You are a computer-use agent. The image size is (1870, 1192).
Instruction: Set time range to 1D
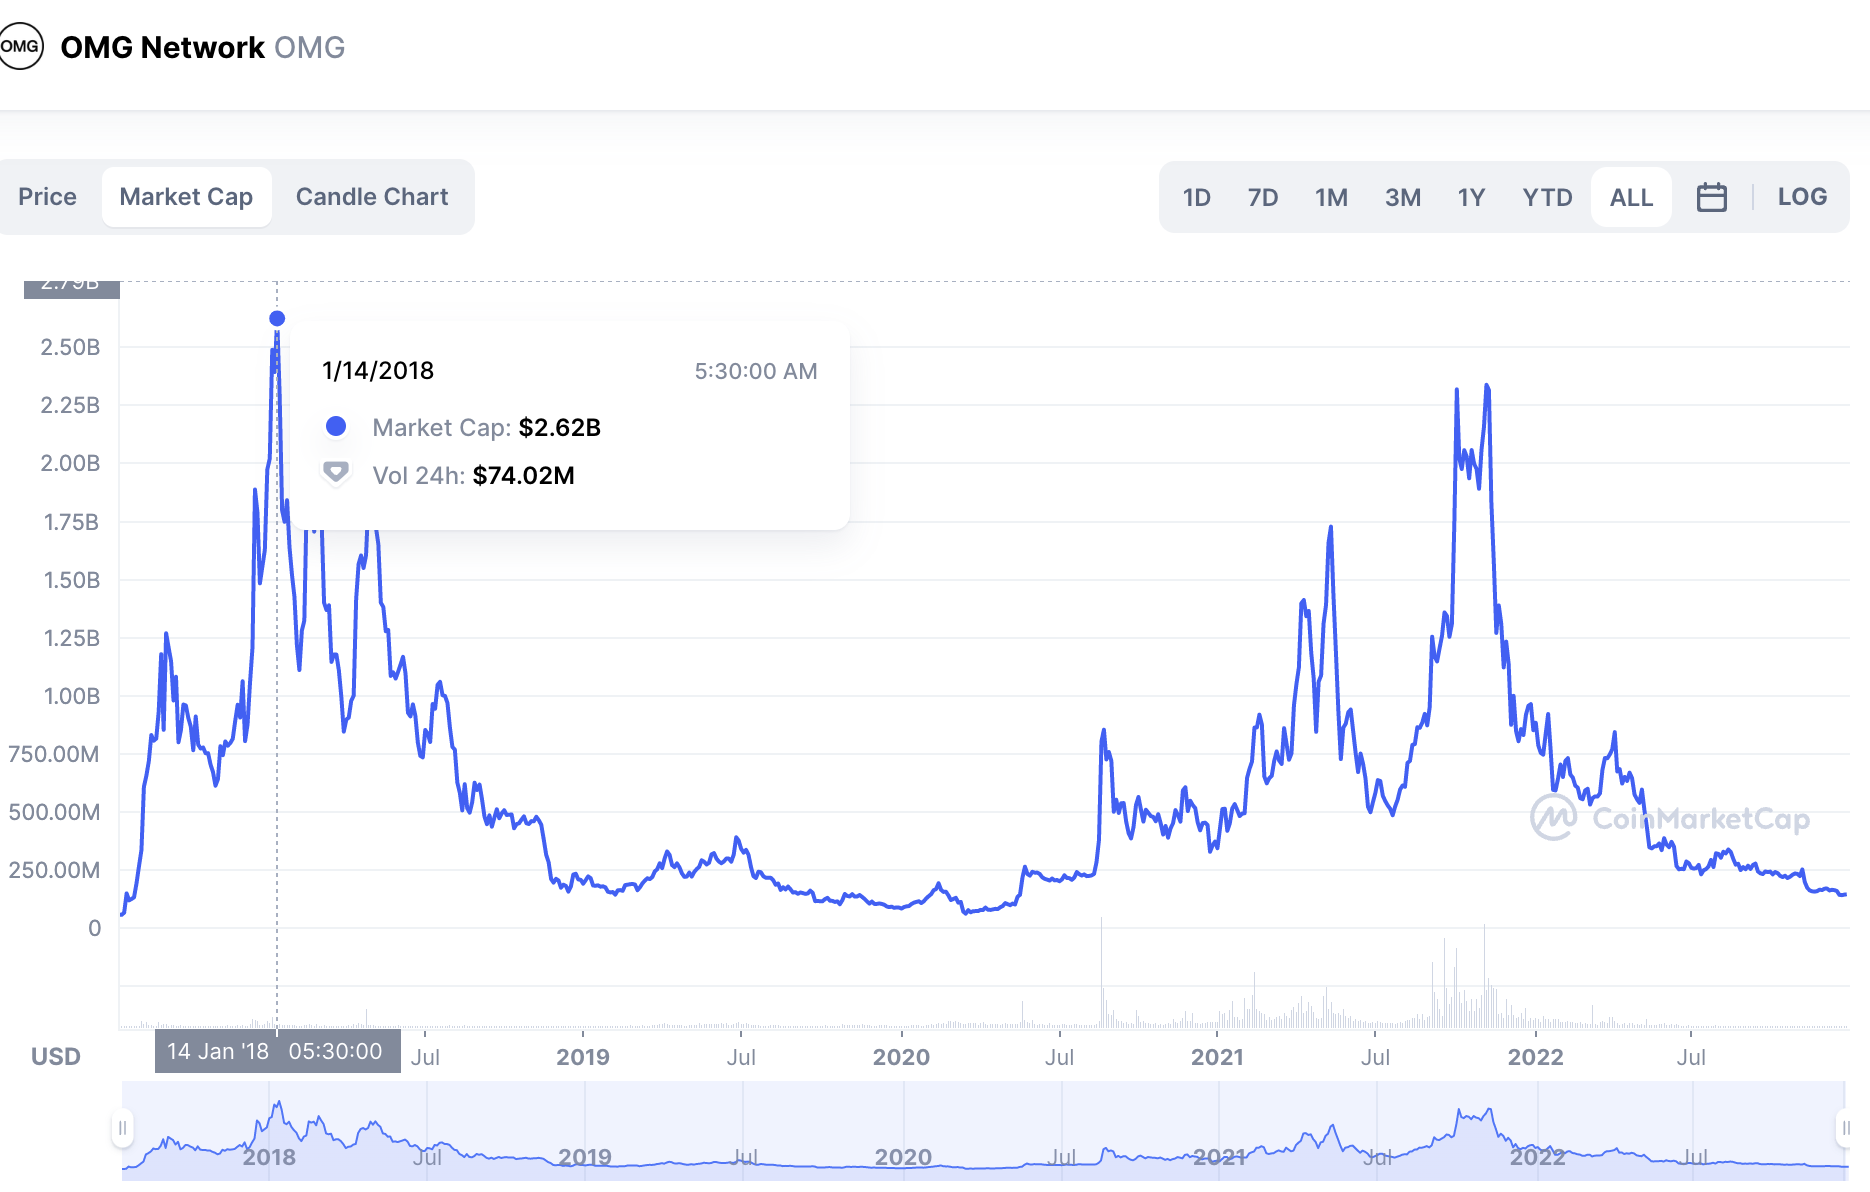tap(1196, 197)
